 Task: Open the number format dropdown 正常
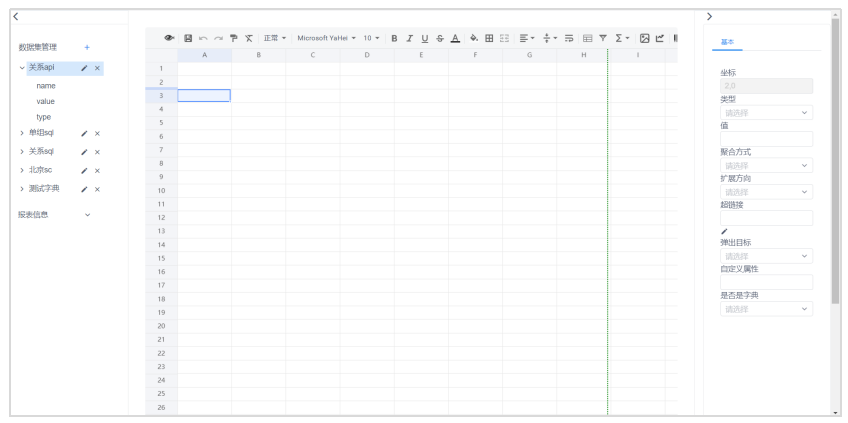275,38
